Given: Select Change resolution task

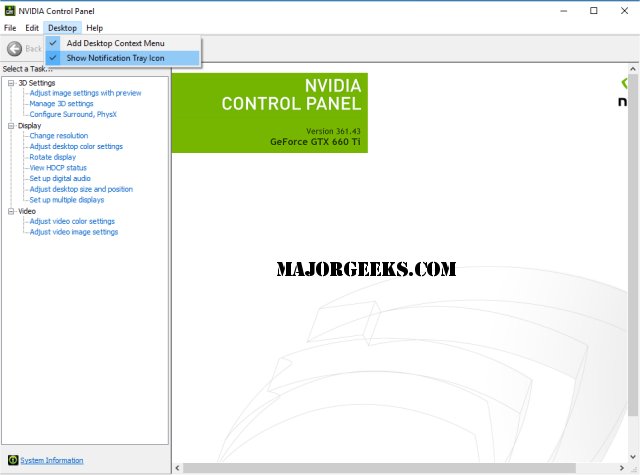Looking at the screenshot, I should click(59, 135).
